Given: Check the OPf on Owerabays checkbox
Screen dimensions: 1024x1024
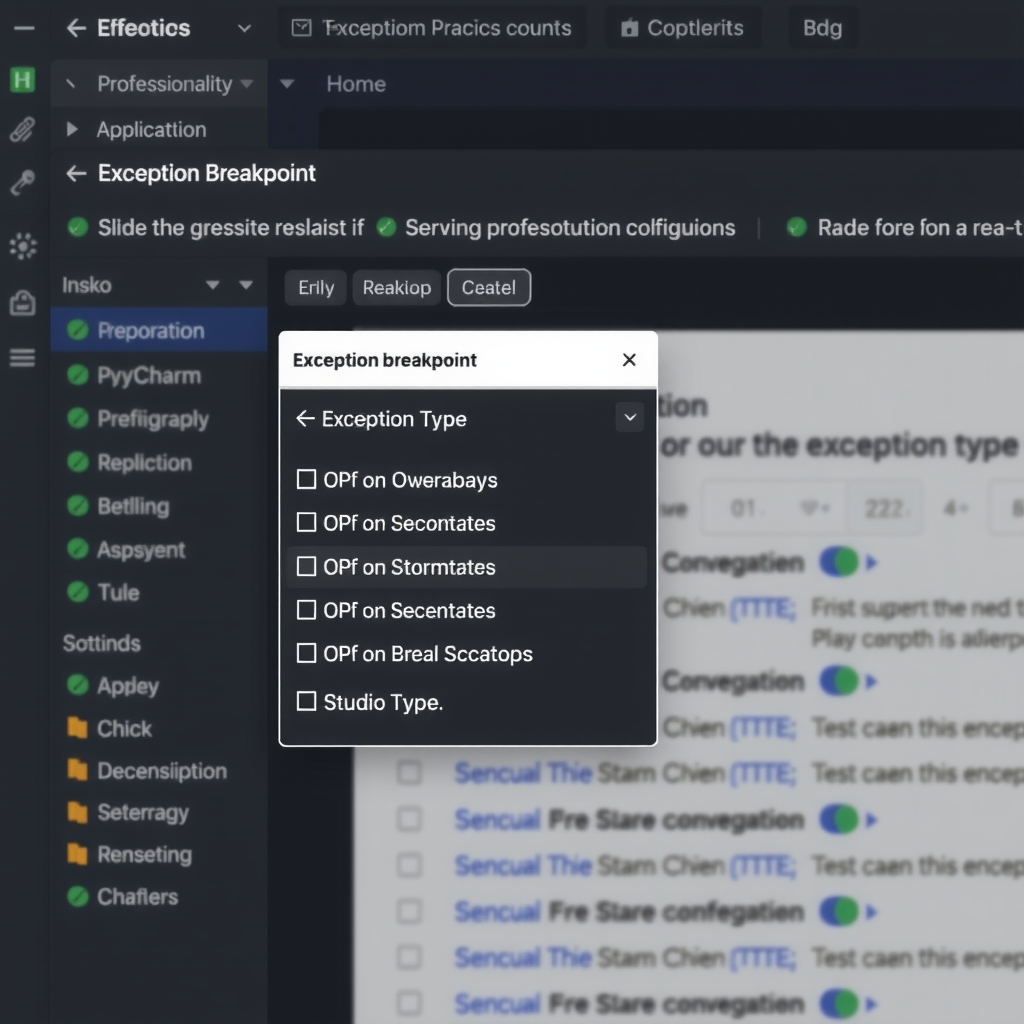Looking at the screenshot, I should click(x=307, y=480).
